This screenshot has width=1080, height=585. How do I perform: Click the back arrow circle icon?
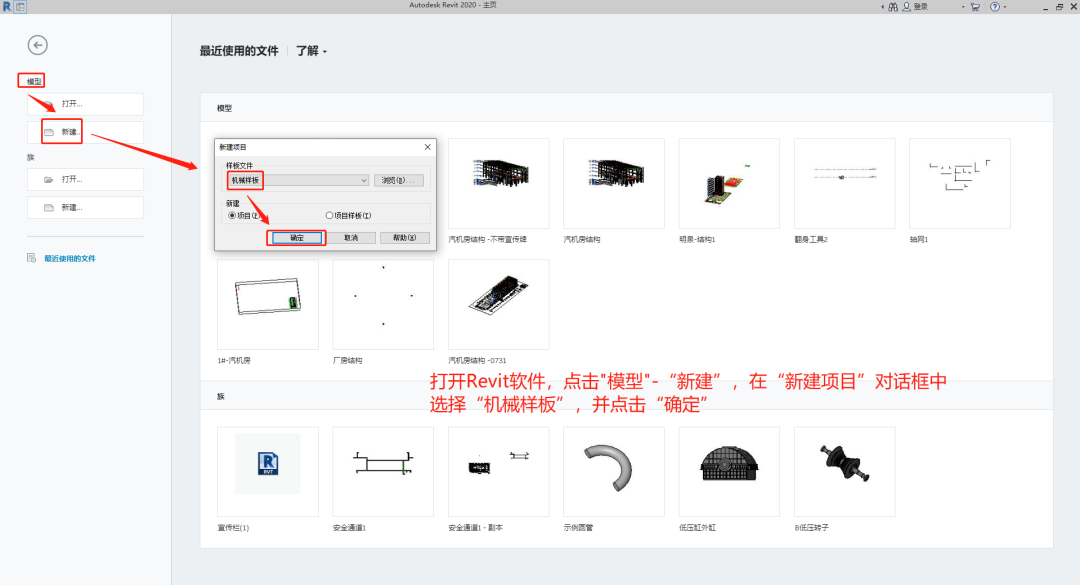pyautogui.click(x=37, y=45)
